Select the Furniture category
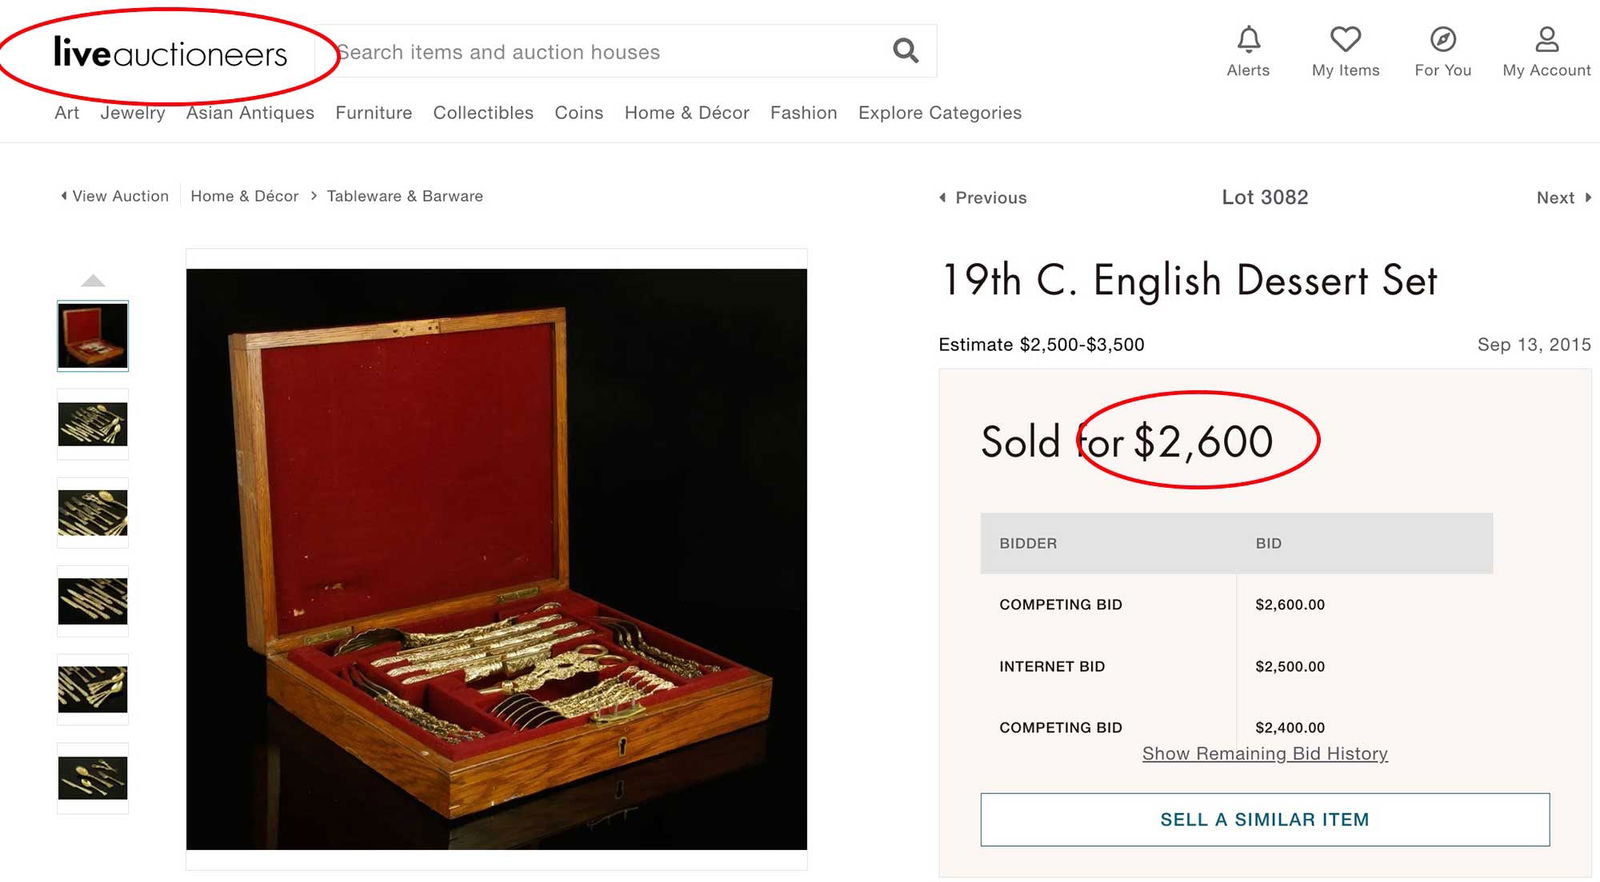This screenshot has height=882, width=1600. click(373, 113)
